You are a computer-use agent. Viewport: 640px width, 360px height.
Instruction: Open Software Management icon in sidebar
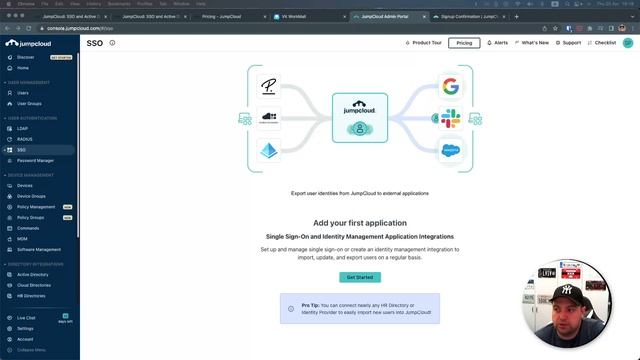click(10, 249)
